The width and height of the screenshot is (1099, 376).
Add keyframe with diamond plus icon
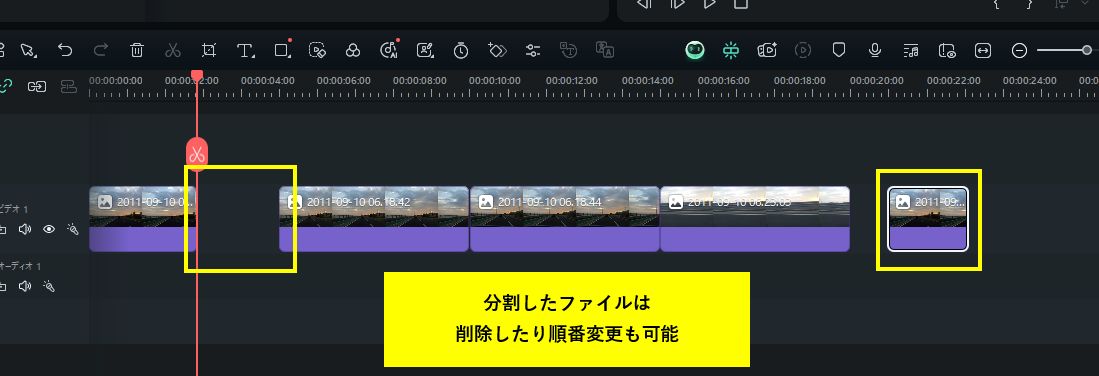coord(497,50)
